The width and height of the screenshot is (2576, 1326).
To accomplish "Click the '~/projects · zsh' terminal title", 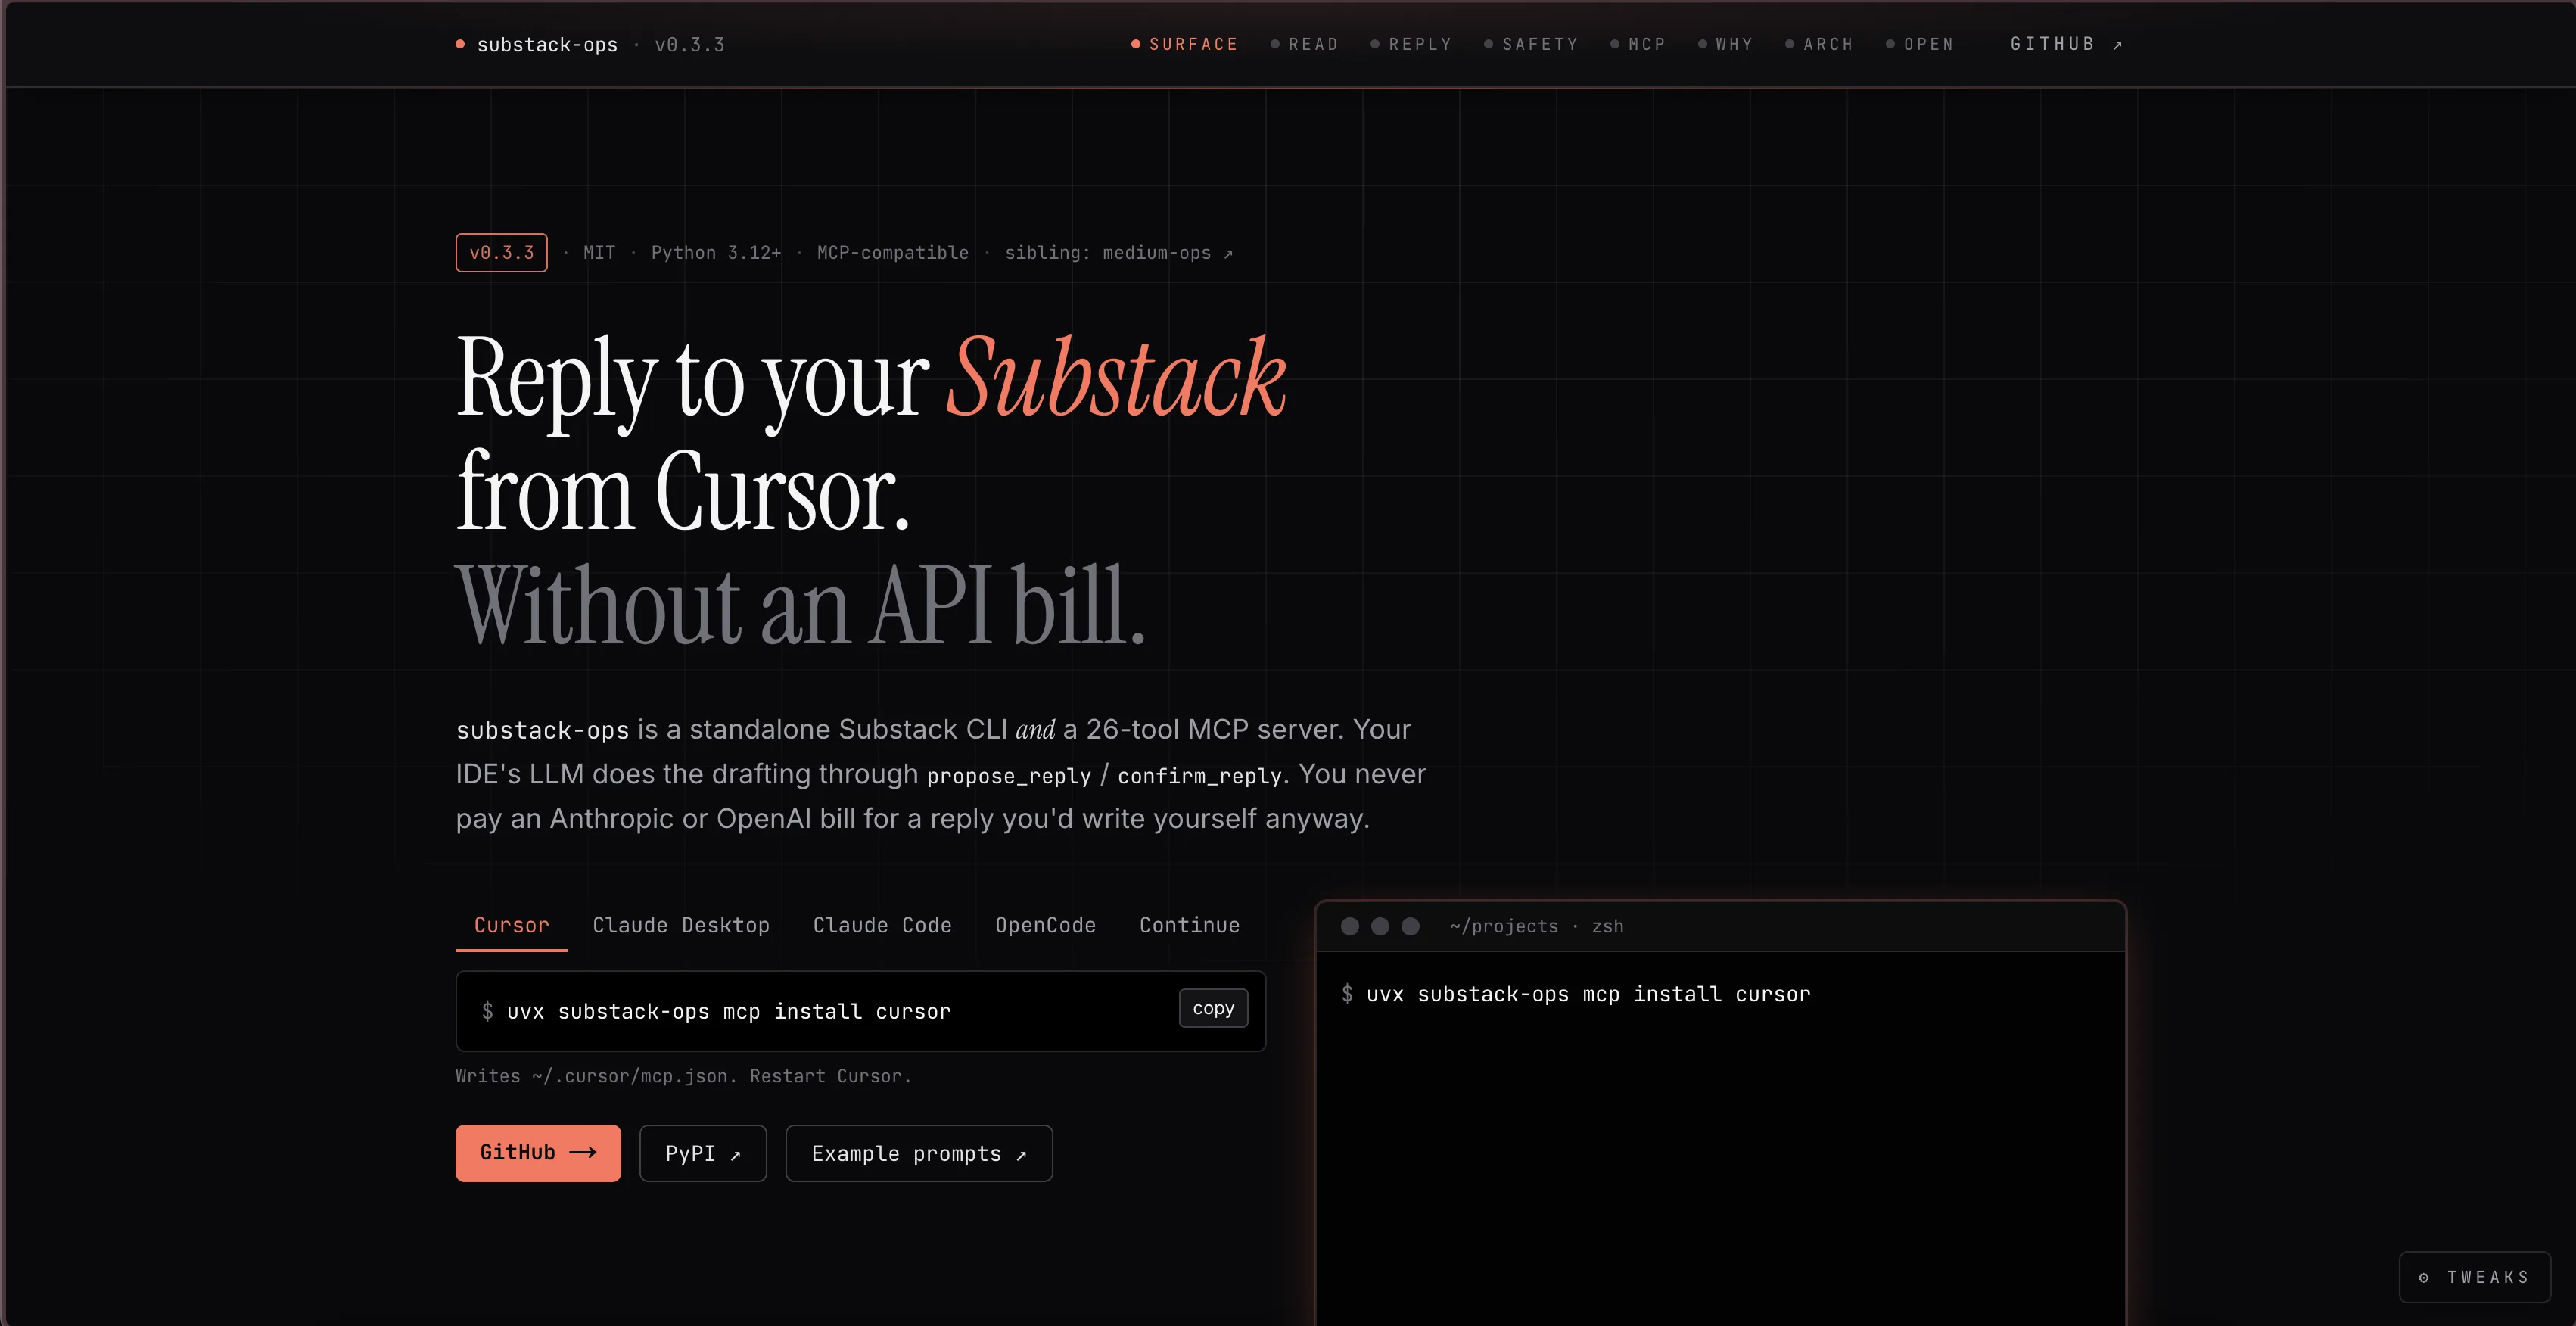I will point(1536,926).
